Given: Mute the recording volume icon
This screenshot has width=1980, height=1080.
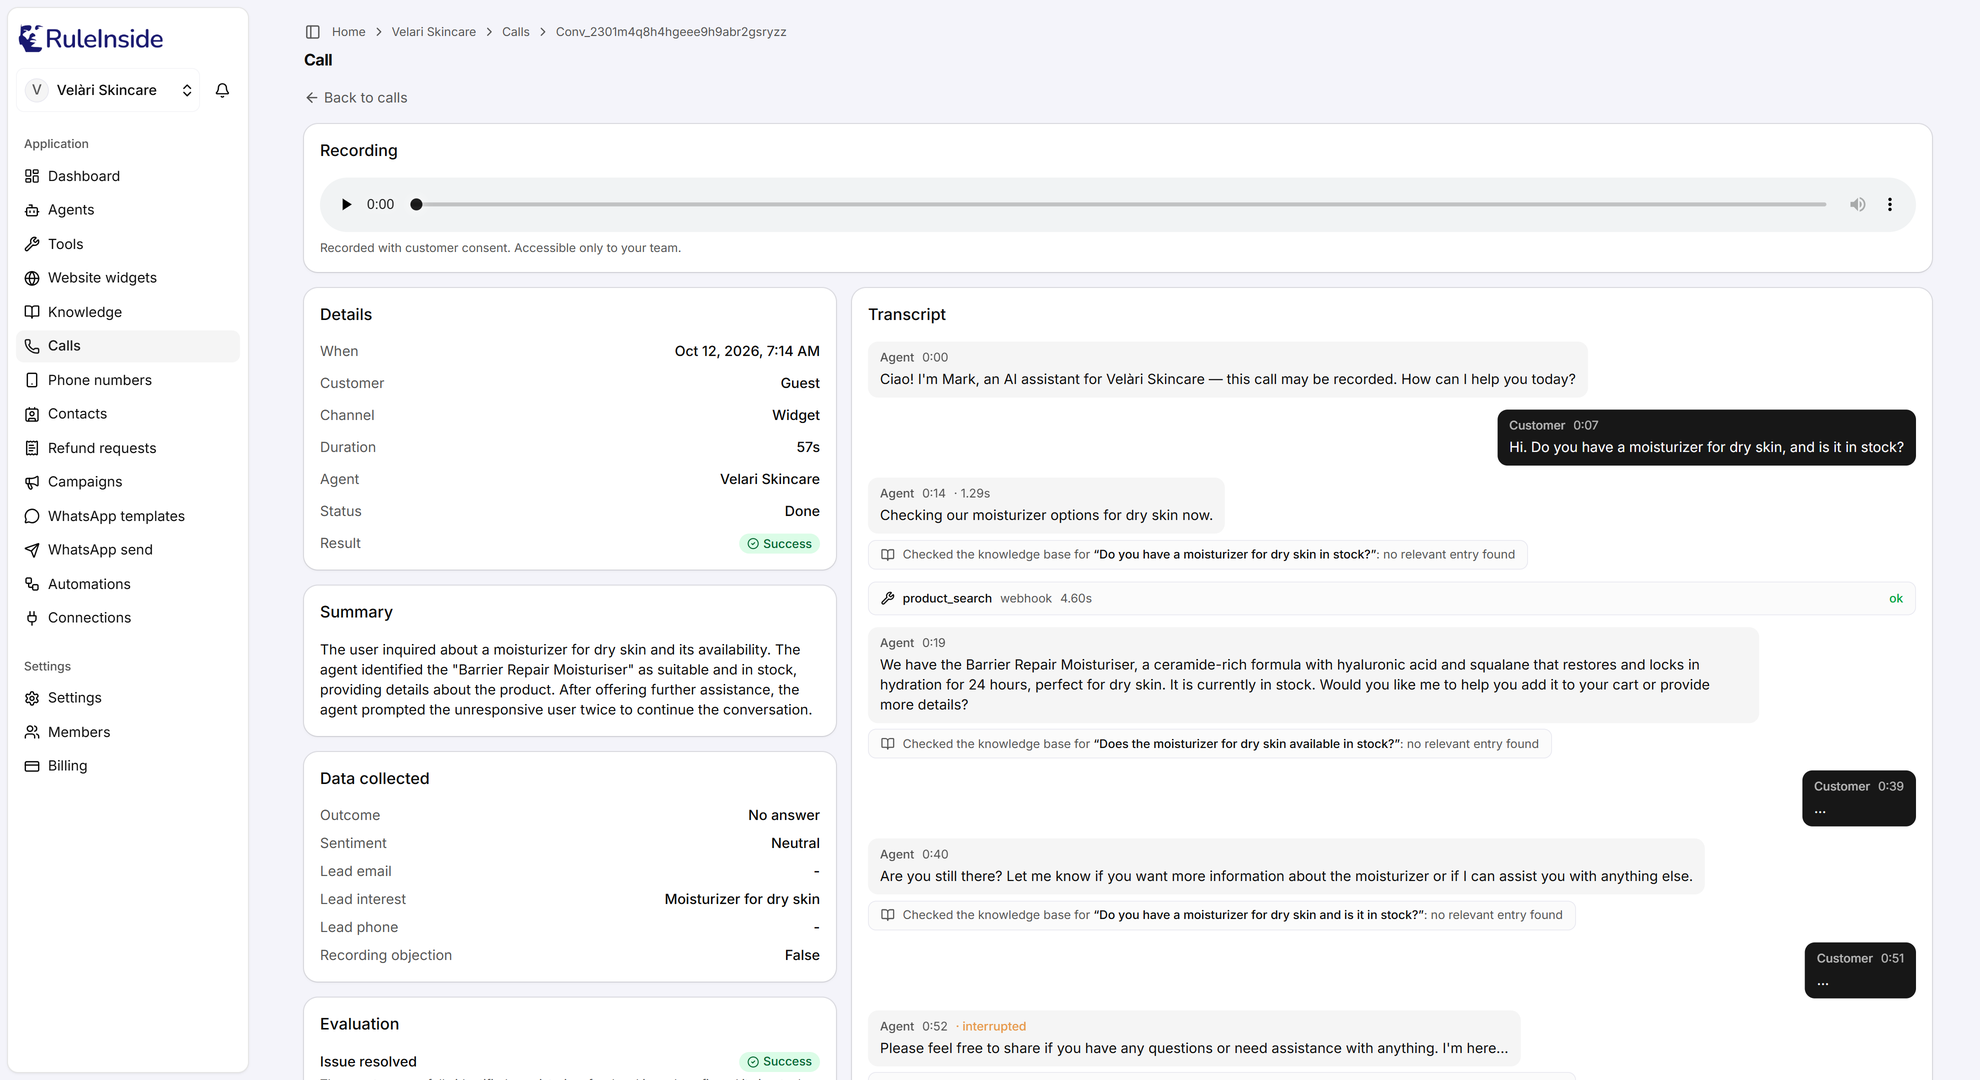Looking at the screenshot, I should coord(1857,204).
